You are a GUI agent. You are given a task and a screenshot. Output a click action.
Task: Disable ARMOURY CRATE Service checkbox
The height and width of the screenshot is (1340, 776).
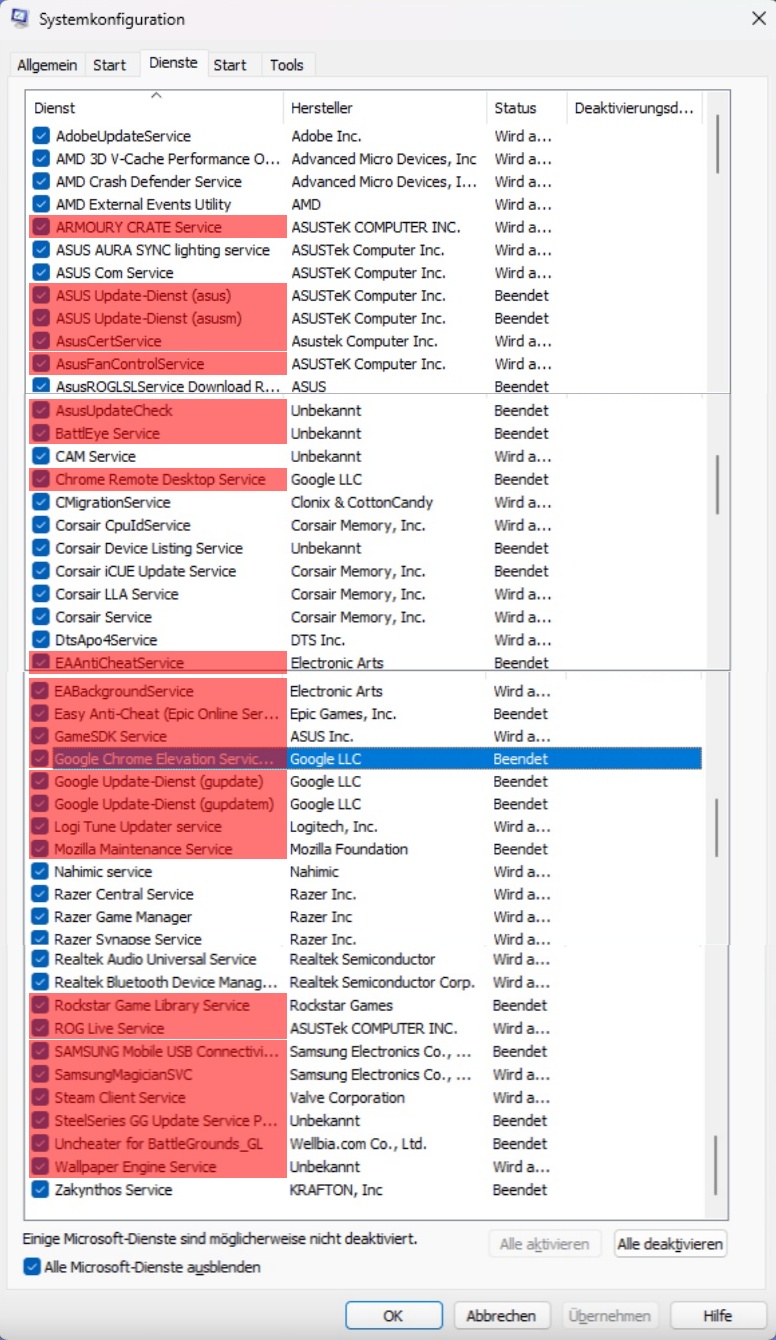coord(41,227)
